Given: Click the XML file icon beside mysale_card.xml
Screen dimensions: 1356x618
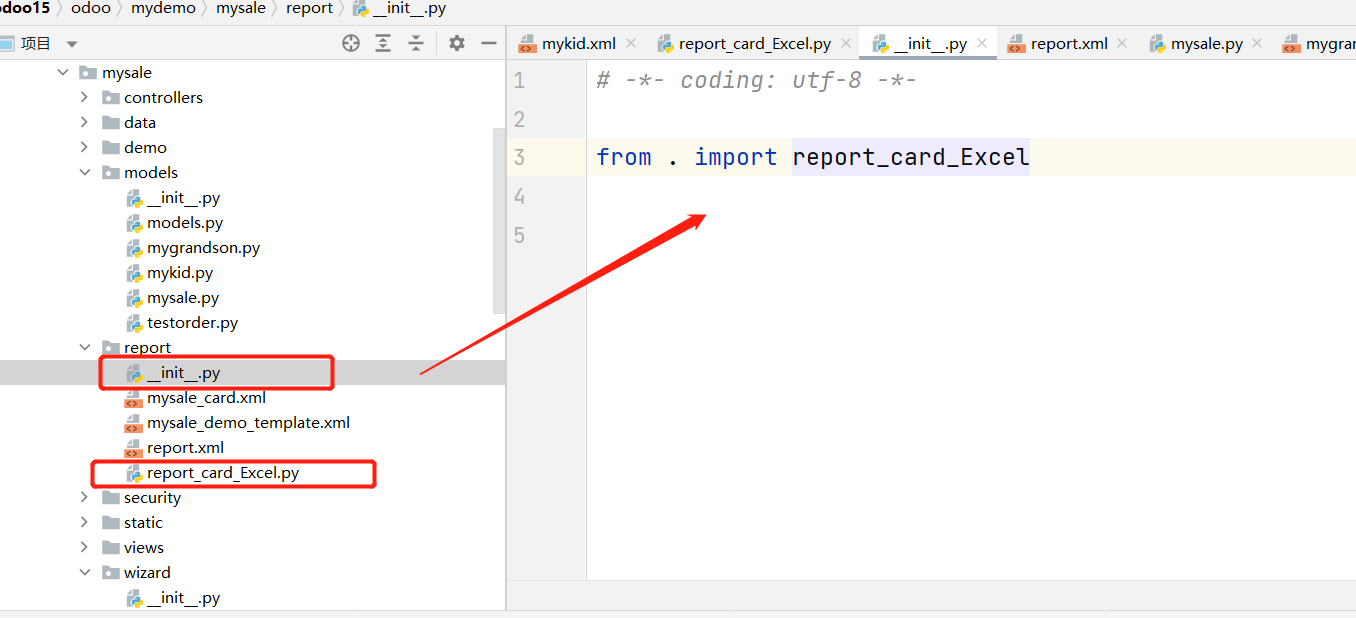Looking at the screenshot, I should point(135,397).
